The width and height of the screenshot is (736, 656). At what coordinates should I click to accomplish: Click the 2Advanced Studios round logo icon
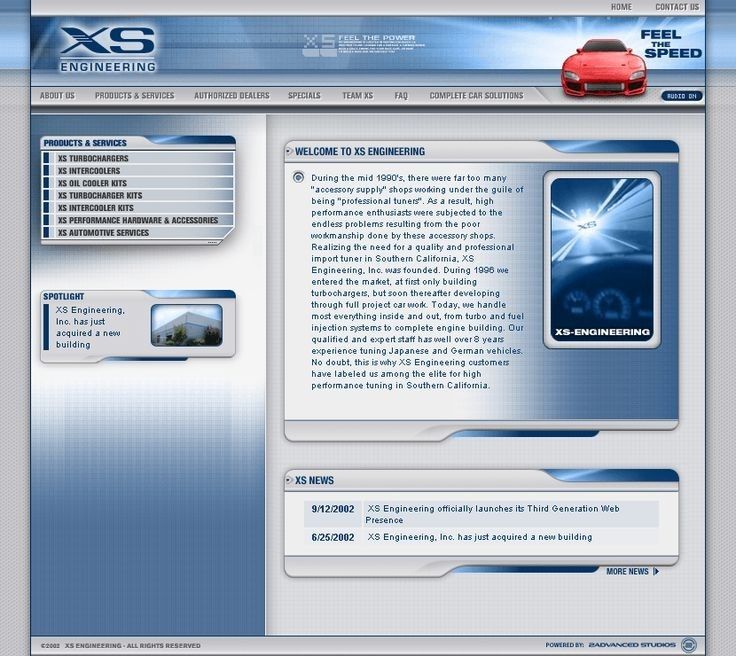(x=688, y=645)
